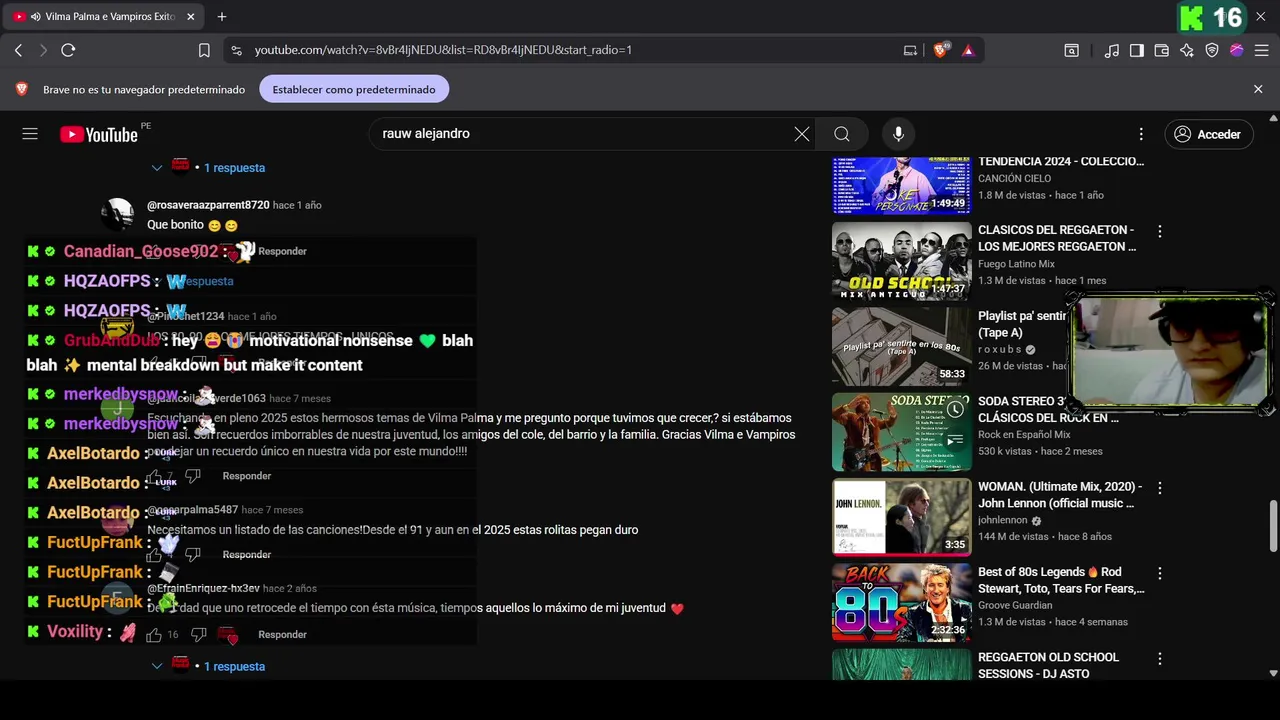Open the Old School Mix Antiguo thumbnail
The image size is (1280, 720).
(901, 261)
